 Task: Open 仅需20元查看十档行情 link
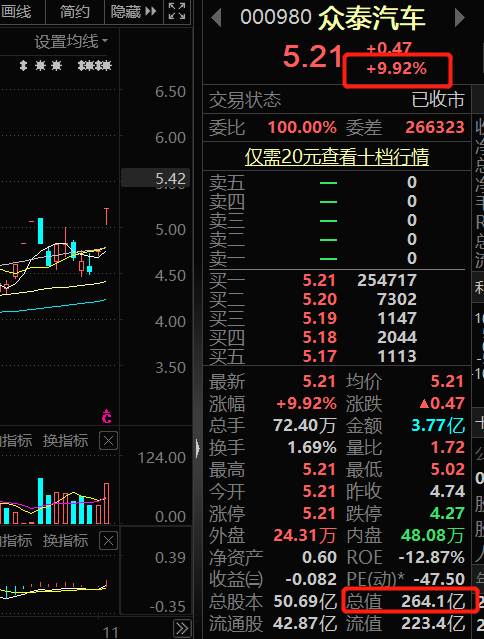pos(337,157)
